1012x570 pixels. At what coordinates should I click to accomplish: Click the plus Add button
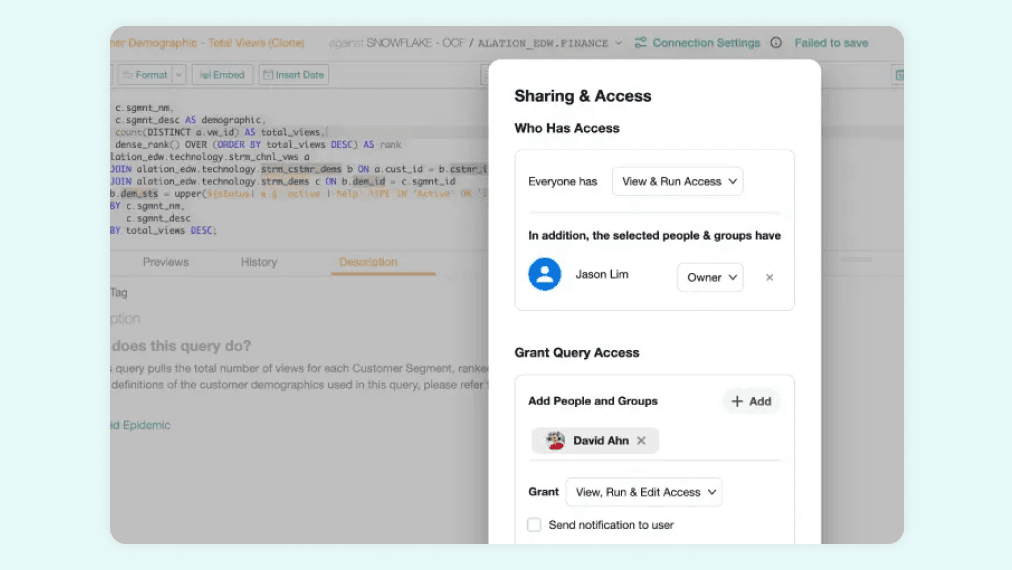[751, 401]
